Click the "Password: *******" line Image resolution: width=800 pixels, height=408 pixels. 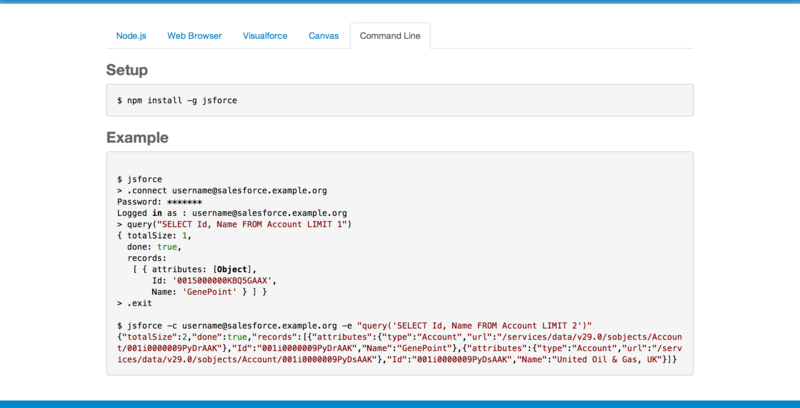[159, 202]
